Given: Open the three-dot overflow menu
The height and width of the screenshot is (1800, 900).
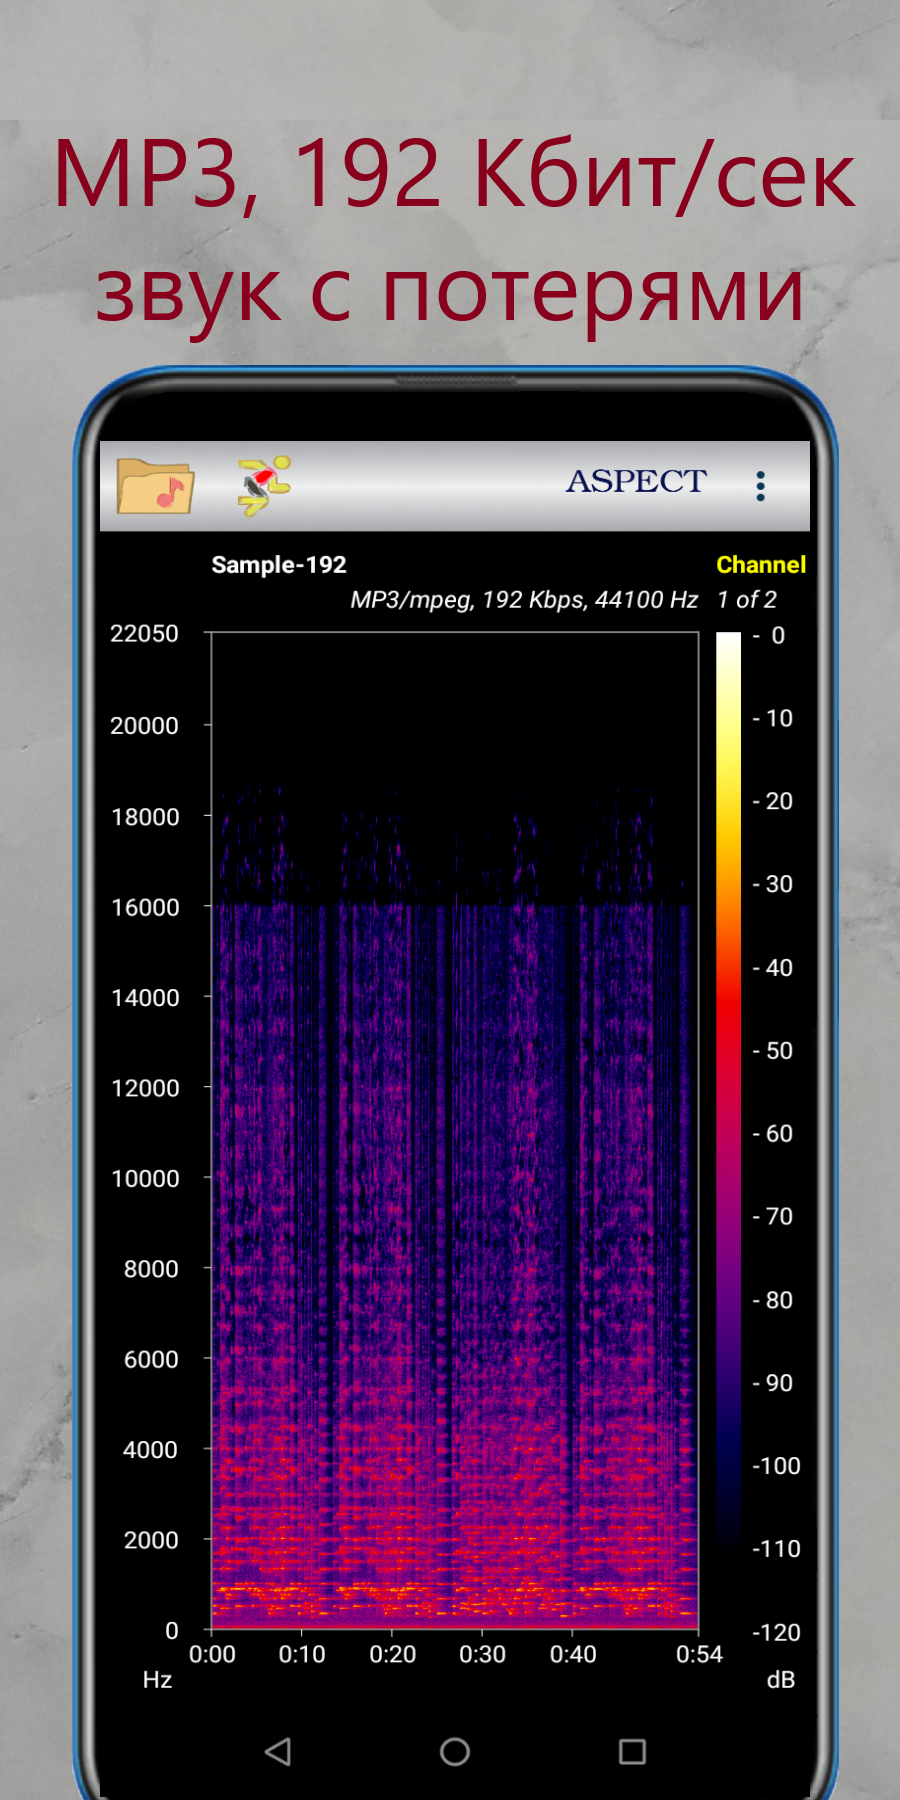Looking at the screenshot, I should (761, 486).
